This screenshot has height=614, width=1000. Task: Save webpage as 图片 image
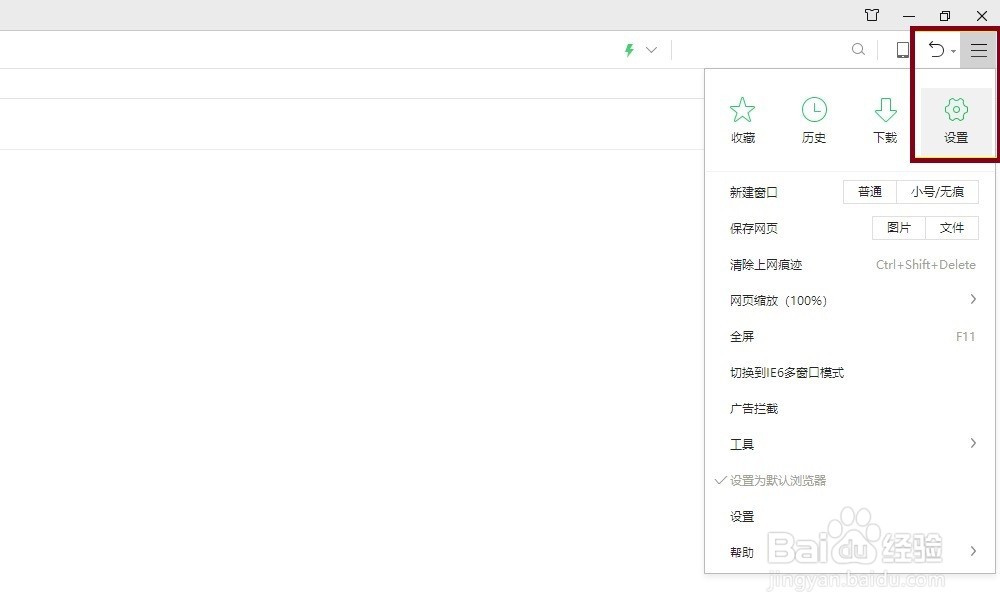tap(898, 228)
